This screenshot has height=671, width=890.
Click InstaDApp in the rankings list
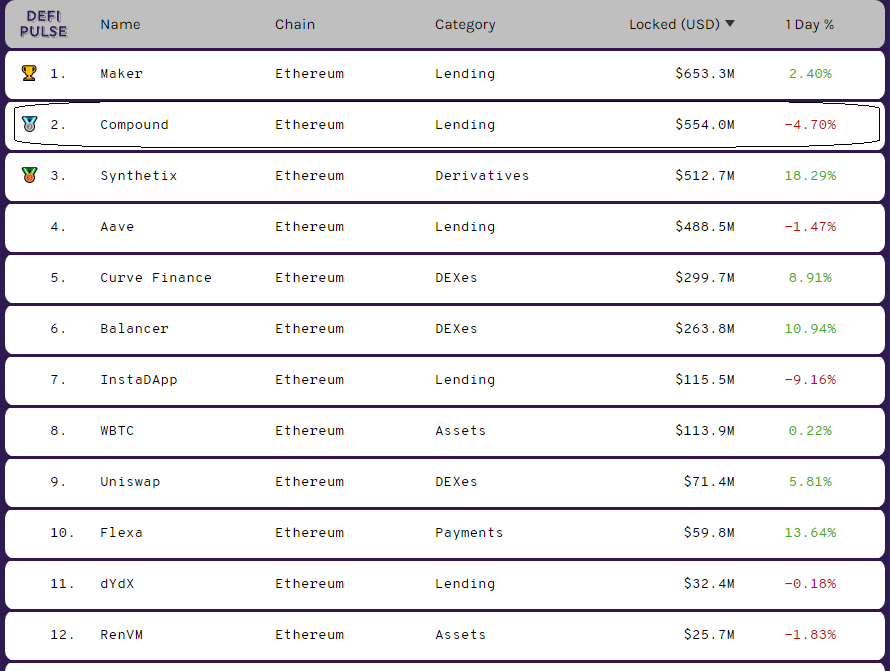tap(138, 380)
